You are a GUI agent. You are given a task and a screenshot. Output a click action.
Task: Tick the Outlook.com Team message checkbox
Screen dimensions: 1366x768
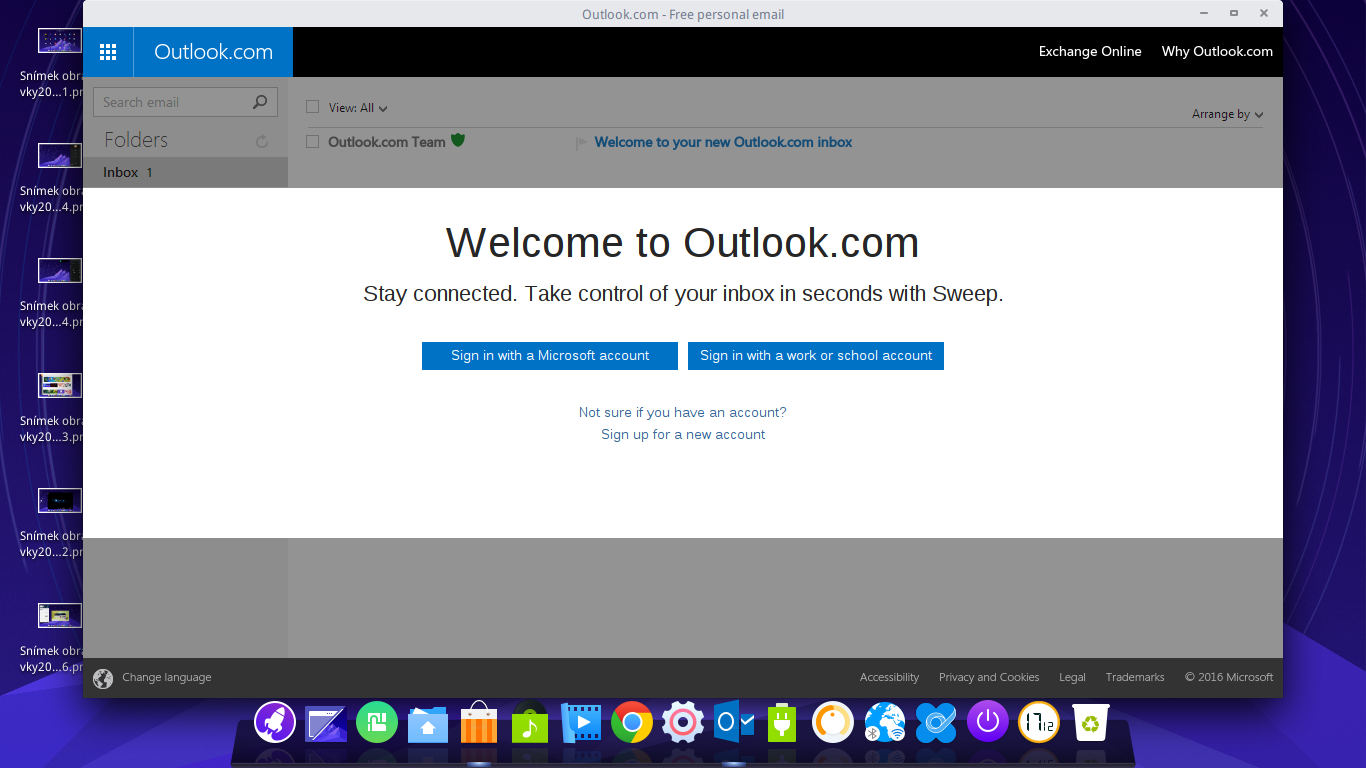312,142
